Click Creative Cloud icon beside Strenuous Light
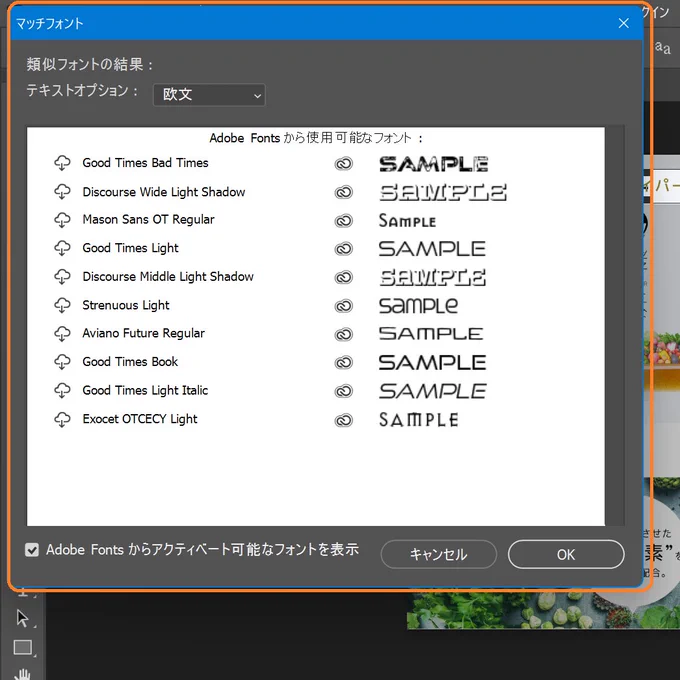 [x=343, y=306]
